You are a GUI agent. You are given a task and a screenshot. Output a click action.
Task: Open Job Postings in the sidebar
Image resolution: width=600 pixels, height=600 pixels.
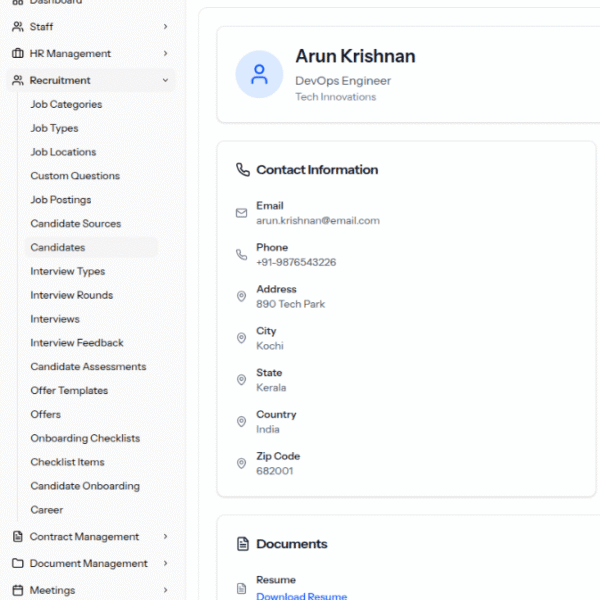click(x=61, y=200)
